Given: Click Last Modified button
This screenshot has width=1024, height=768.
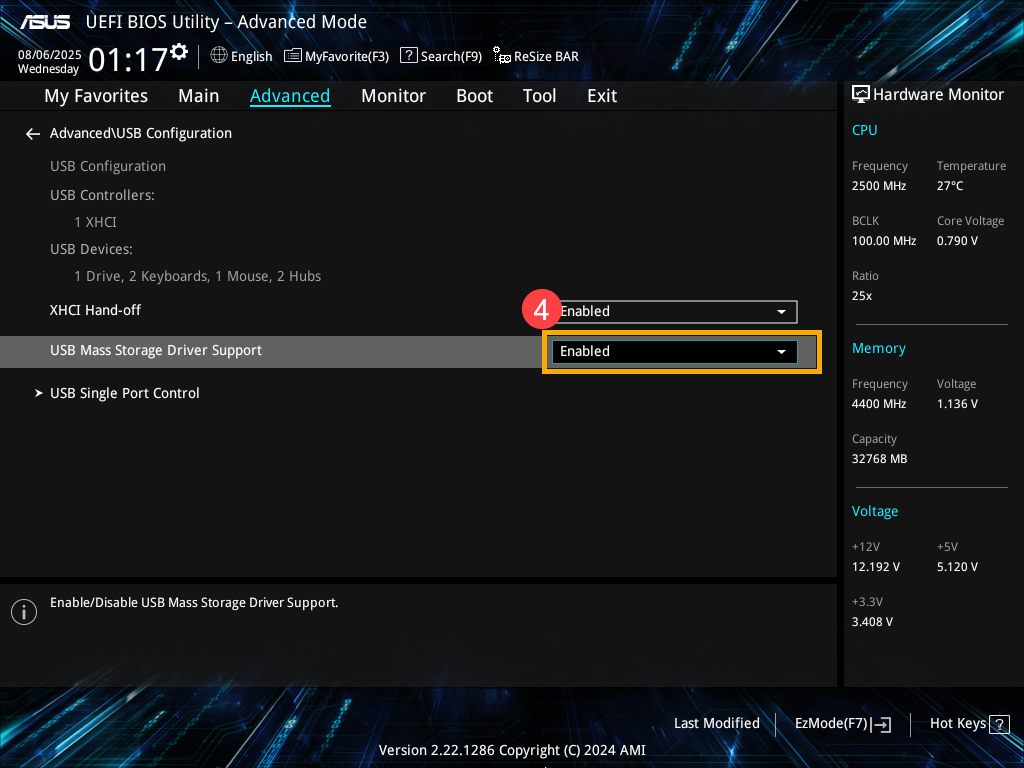Looking at the screenshot, I should [716, 724].
